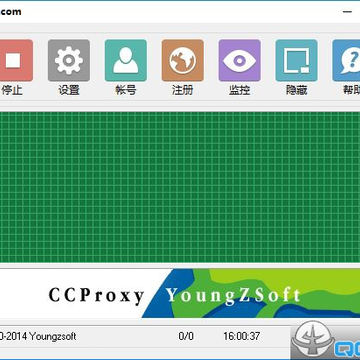Click the CCProxy banner text
This screenshot has width=360, height=360.
[96, 295]
